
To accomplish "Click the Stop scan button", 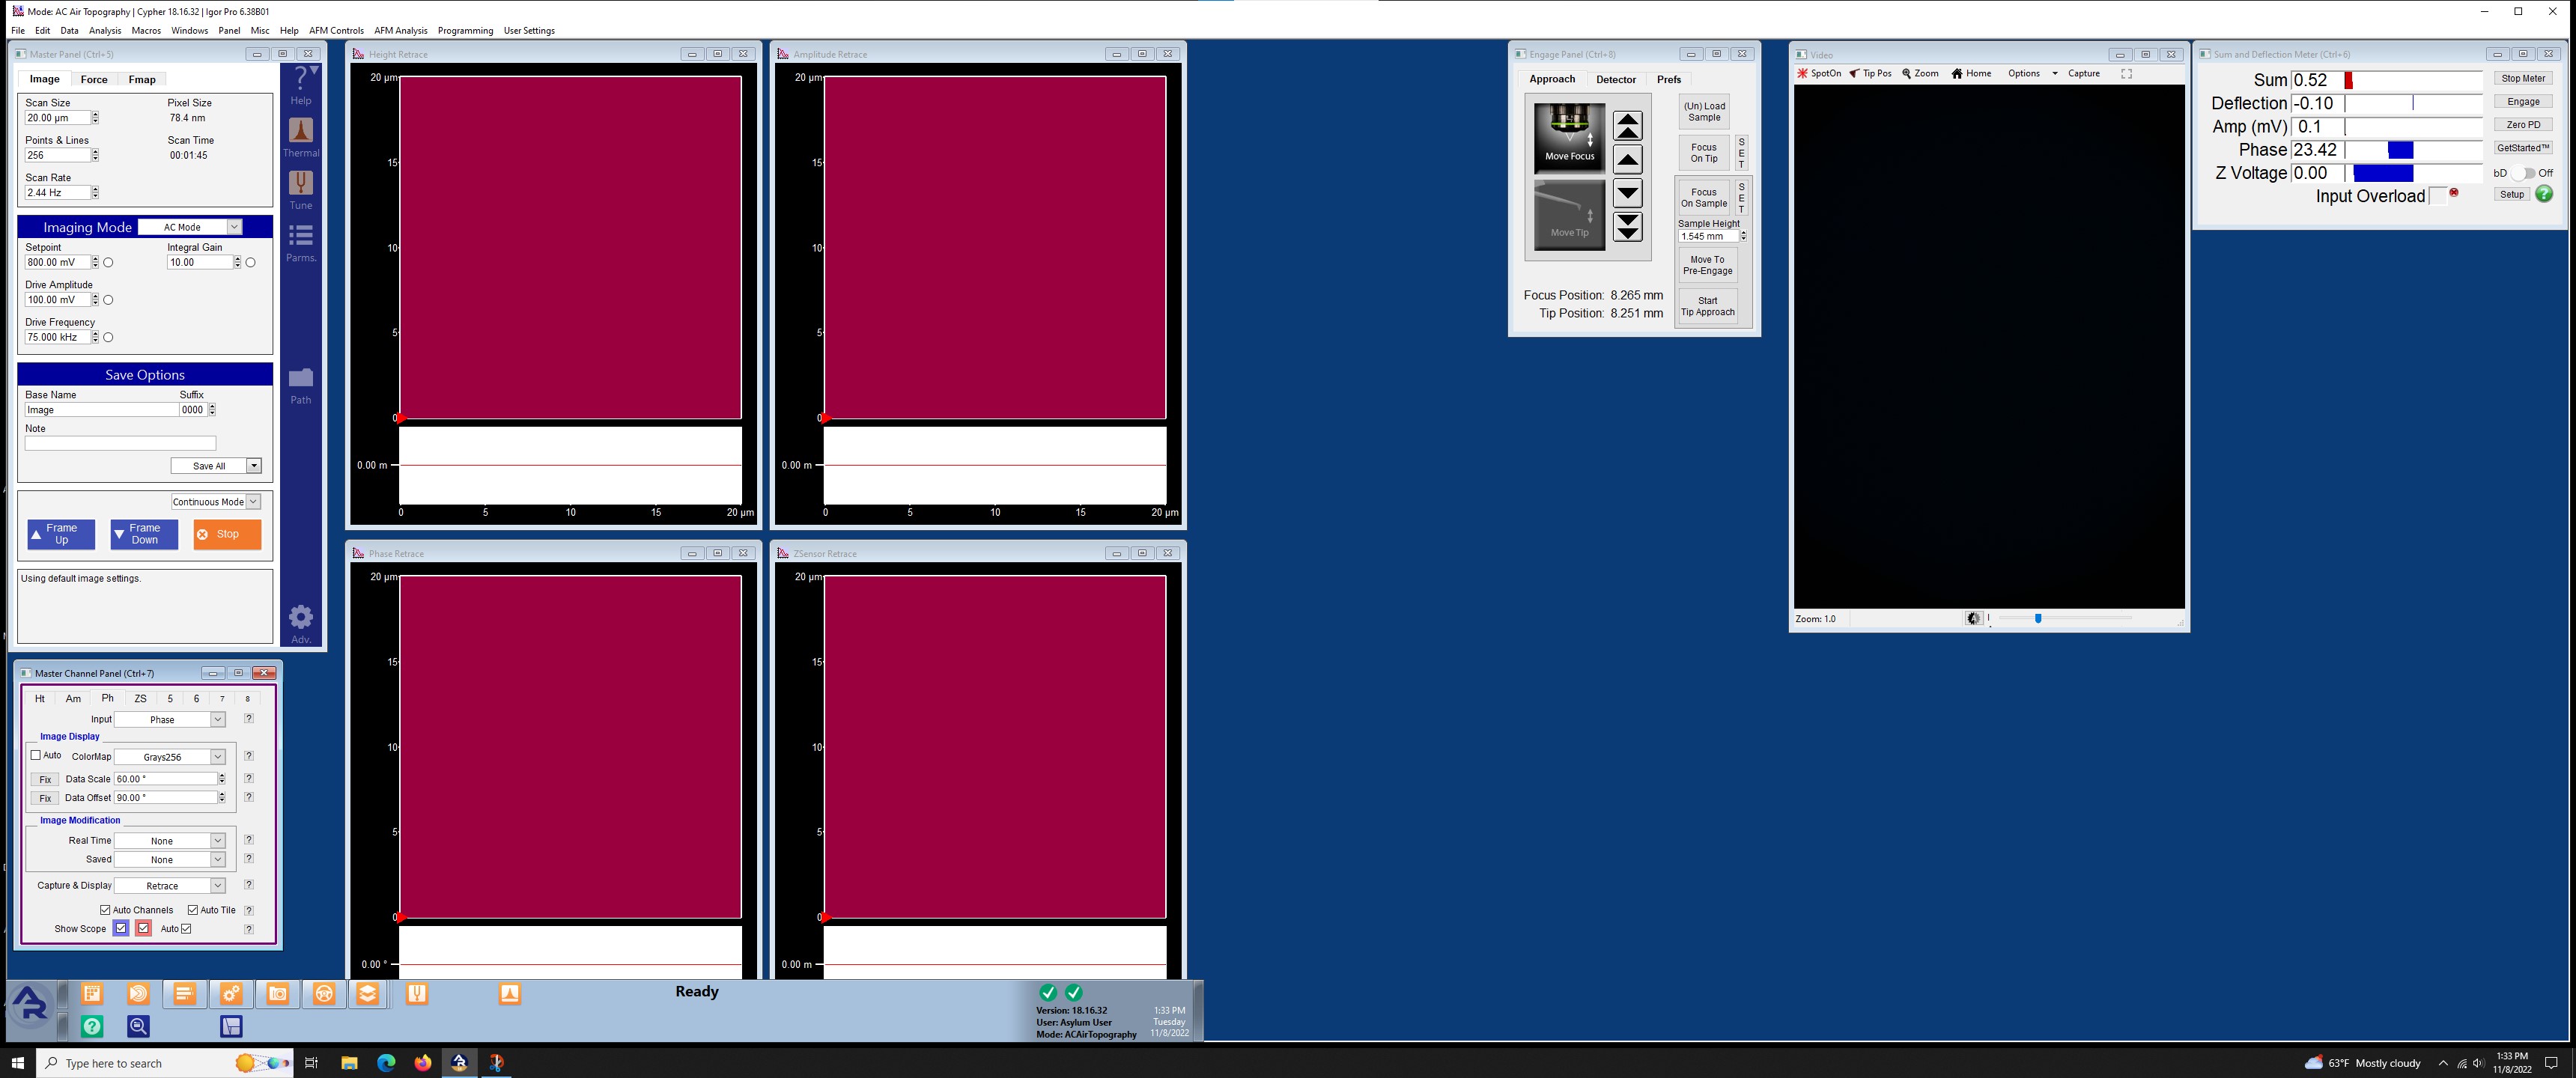I will pos(225,532).
